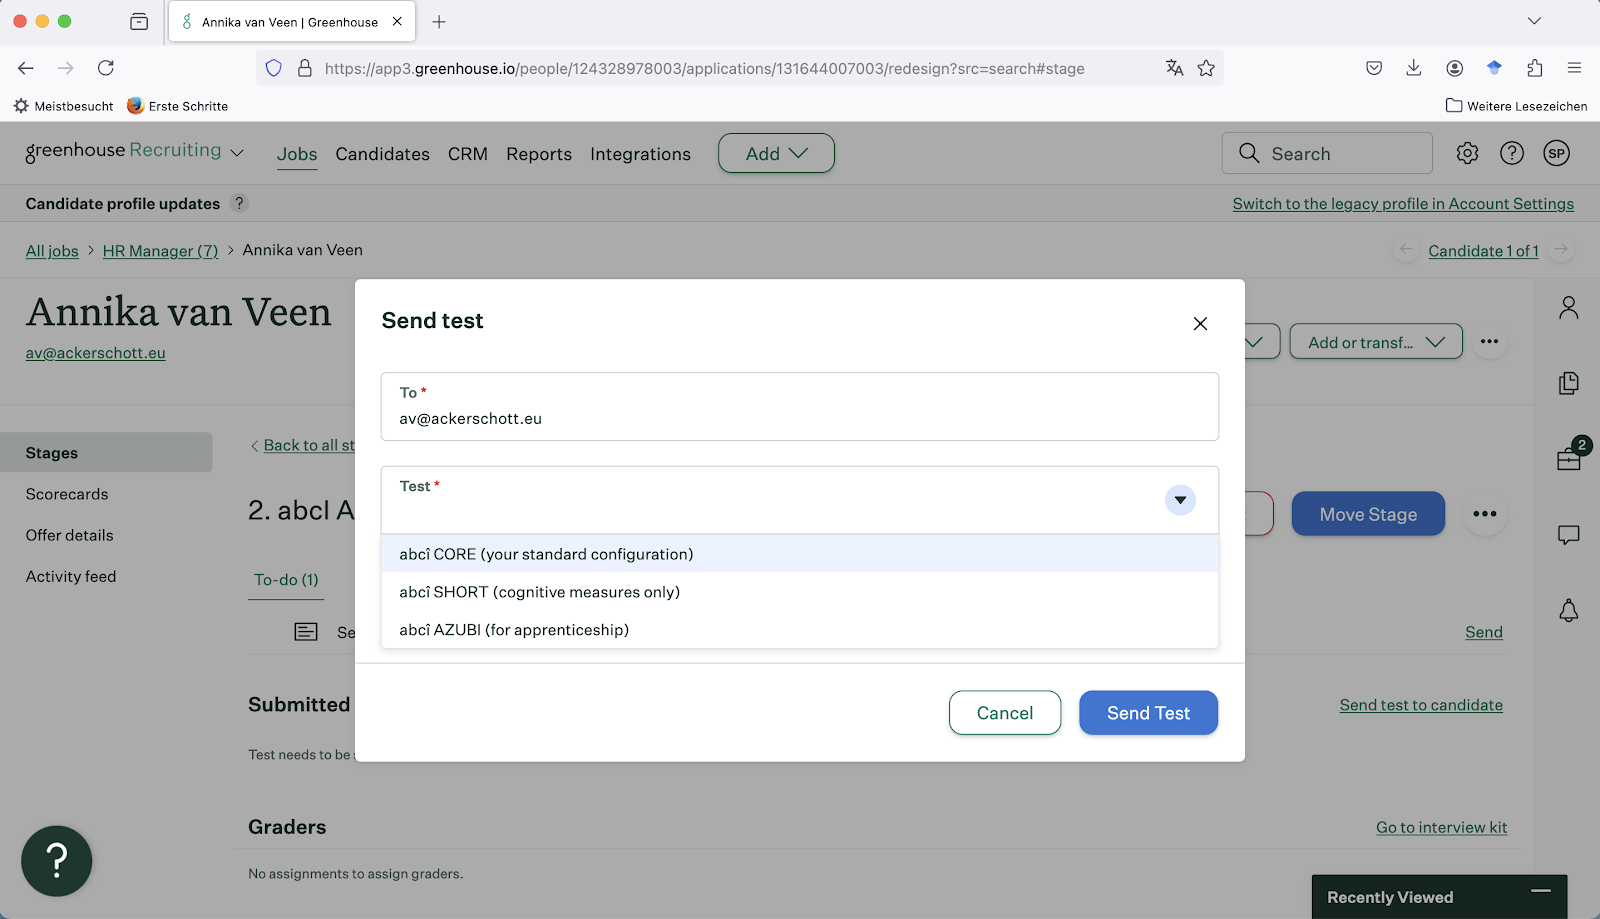The image size is (1600, 919).
Task: Open the candidate more options ellipsis
Action: pyautogui.click(x=1489, y=342)
